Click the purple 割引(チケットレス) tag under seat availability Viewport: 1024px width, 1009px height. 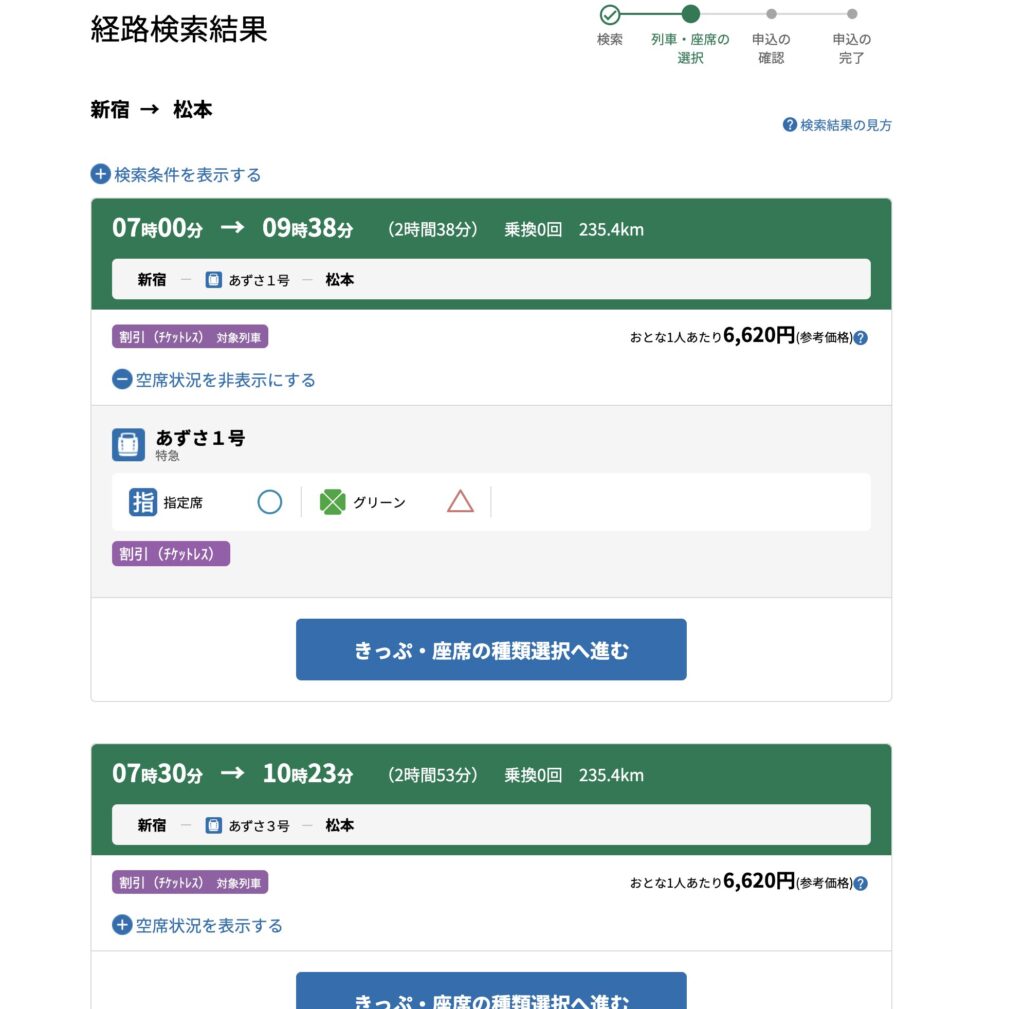click(171, 554)
